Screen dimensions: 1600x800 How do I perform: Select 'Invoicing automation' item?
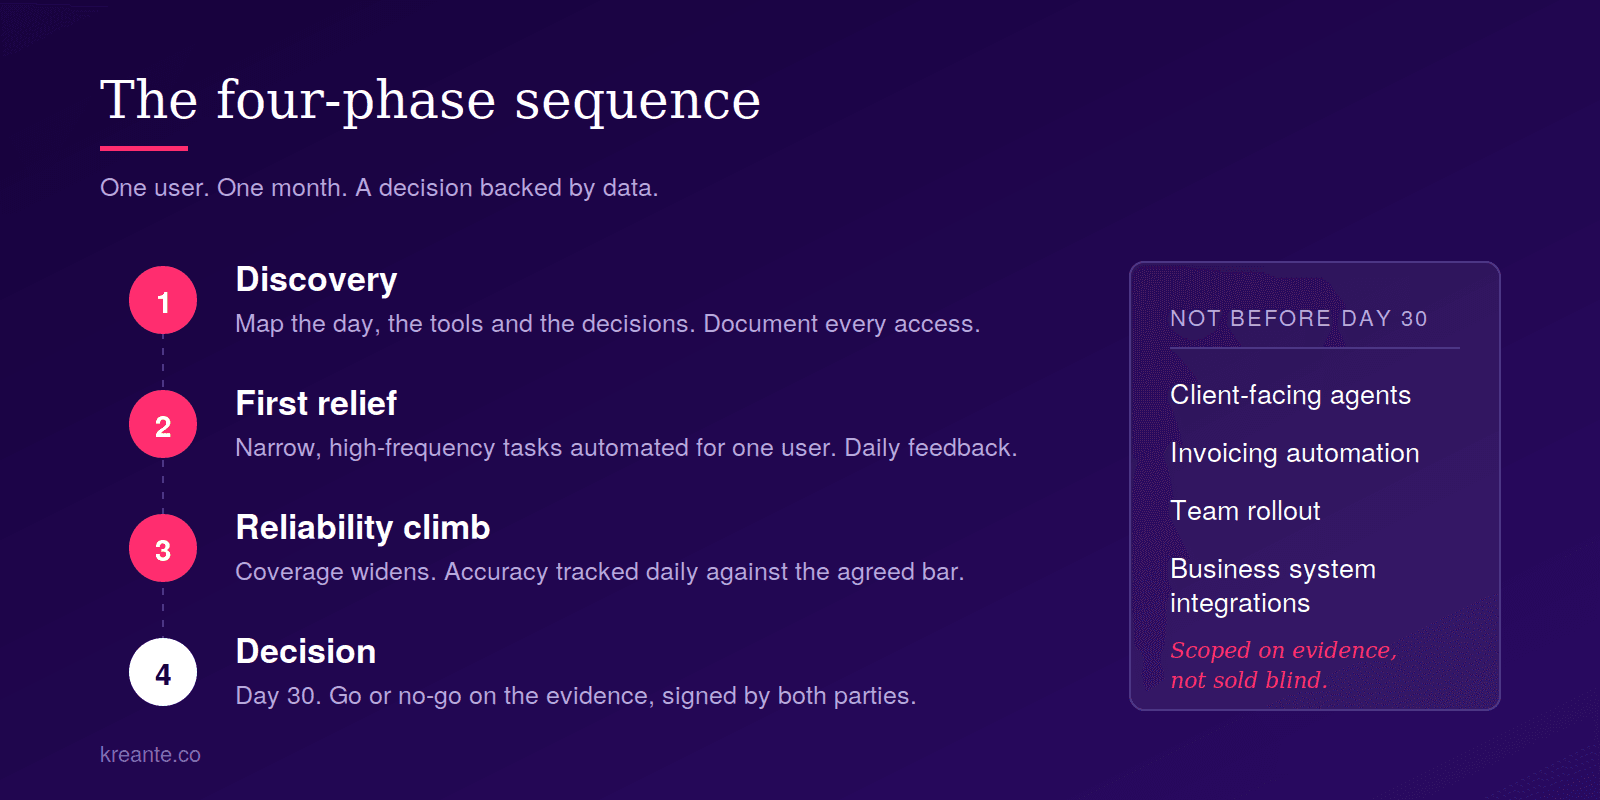point(1294,454)
